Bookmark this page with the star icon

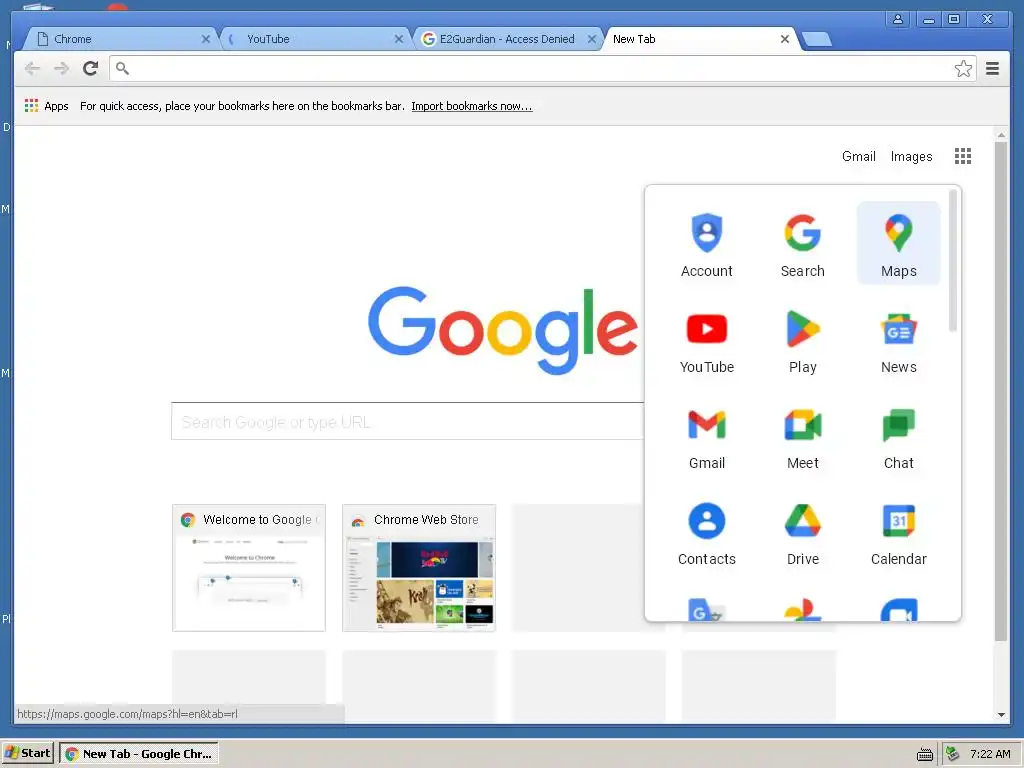coord(963,69)
